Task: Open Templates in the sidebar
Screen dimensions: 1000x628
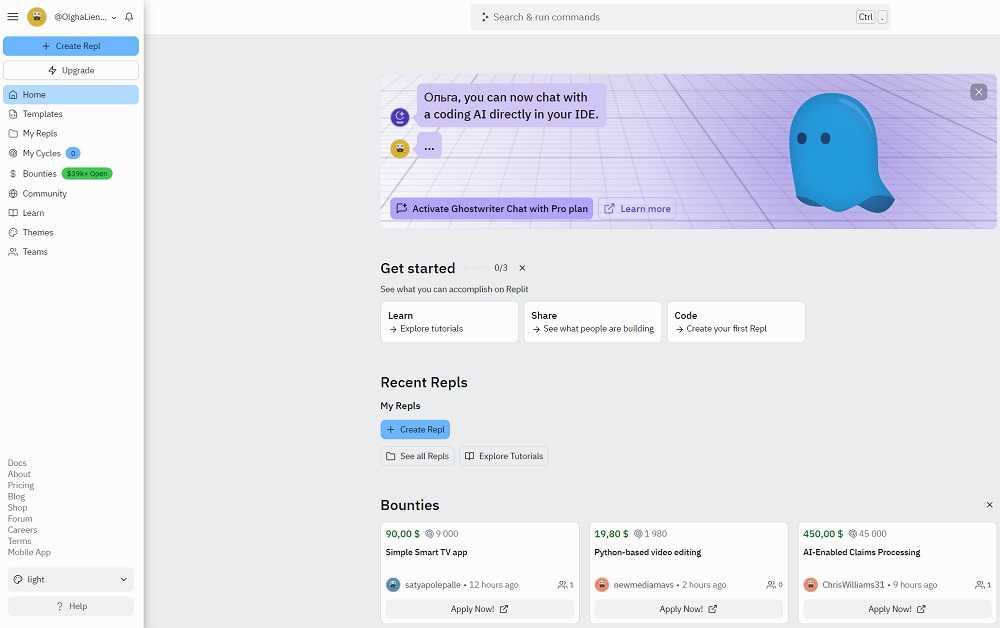Action: (x=42, y=114)
